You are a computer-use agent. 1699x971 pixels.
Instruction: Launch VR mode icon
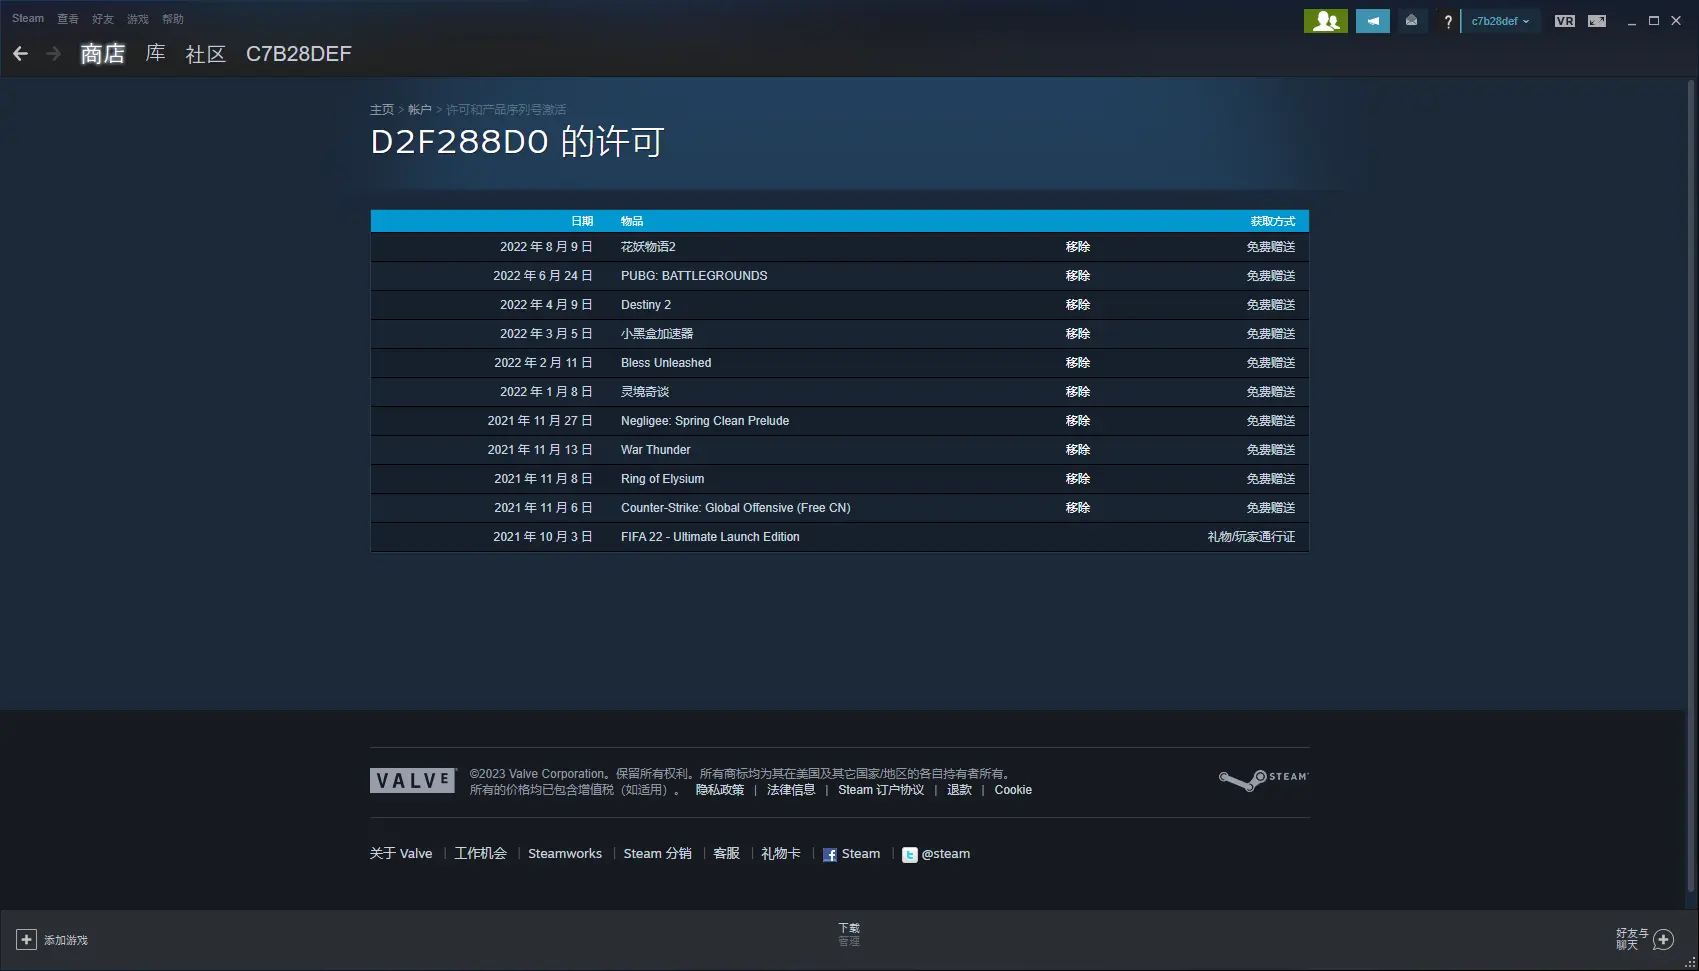(x=1565, y=21)
